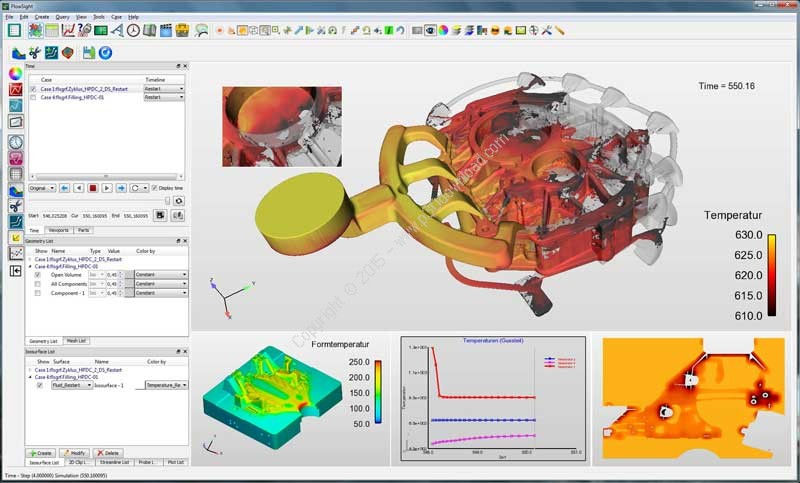Open Color by dropdown for All Components

click(x=161, y=284)
